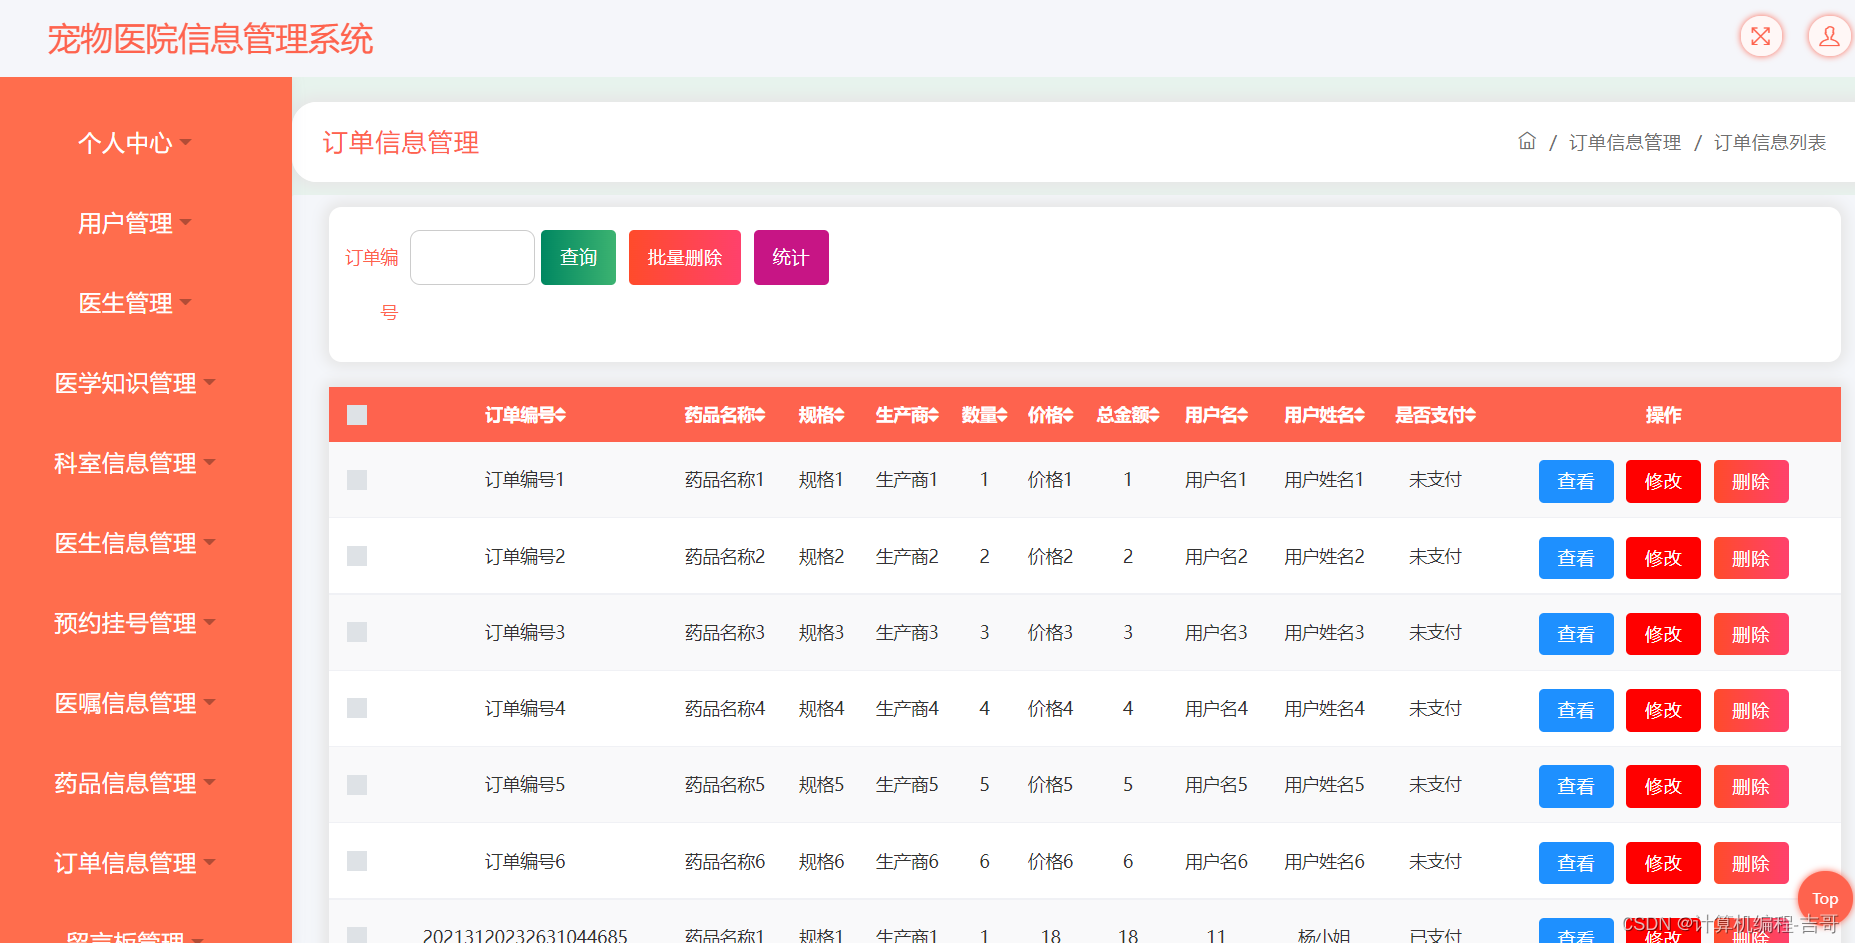
Task: Click the 查询 search button
Action: (x=578, y=257)
